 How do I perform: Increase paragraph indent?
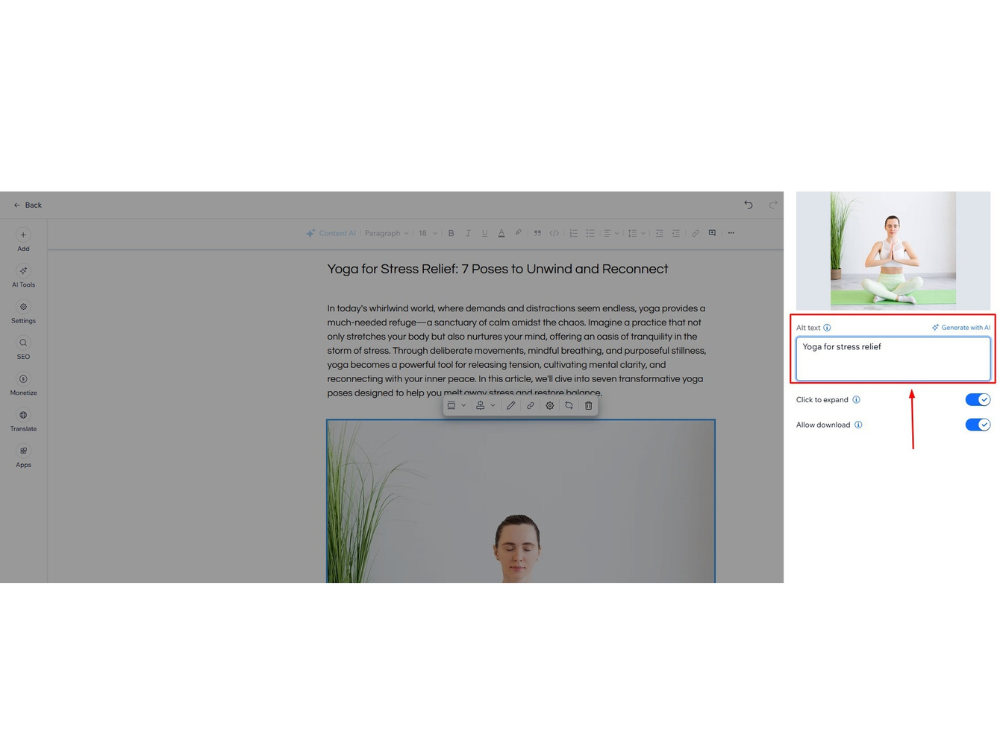click(x=676, y=233)
